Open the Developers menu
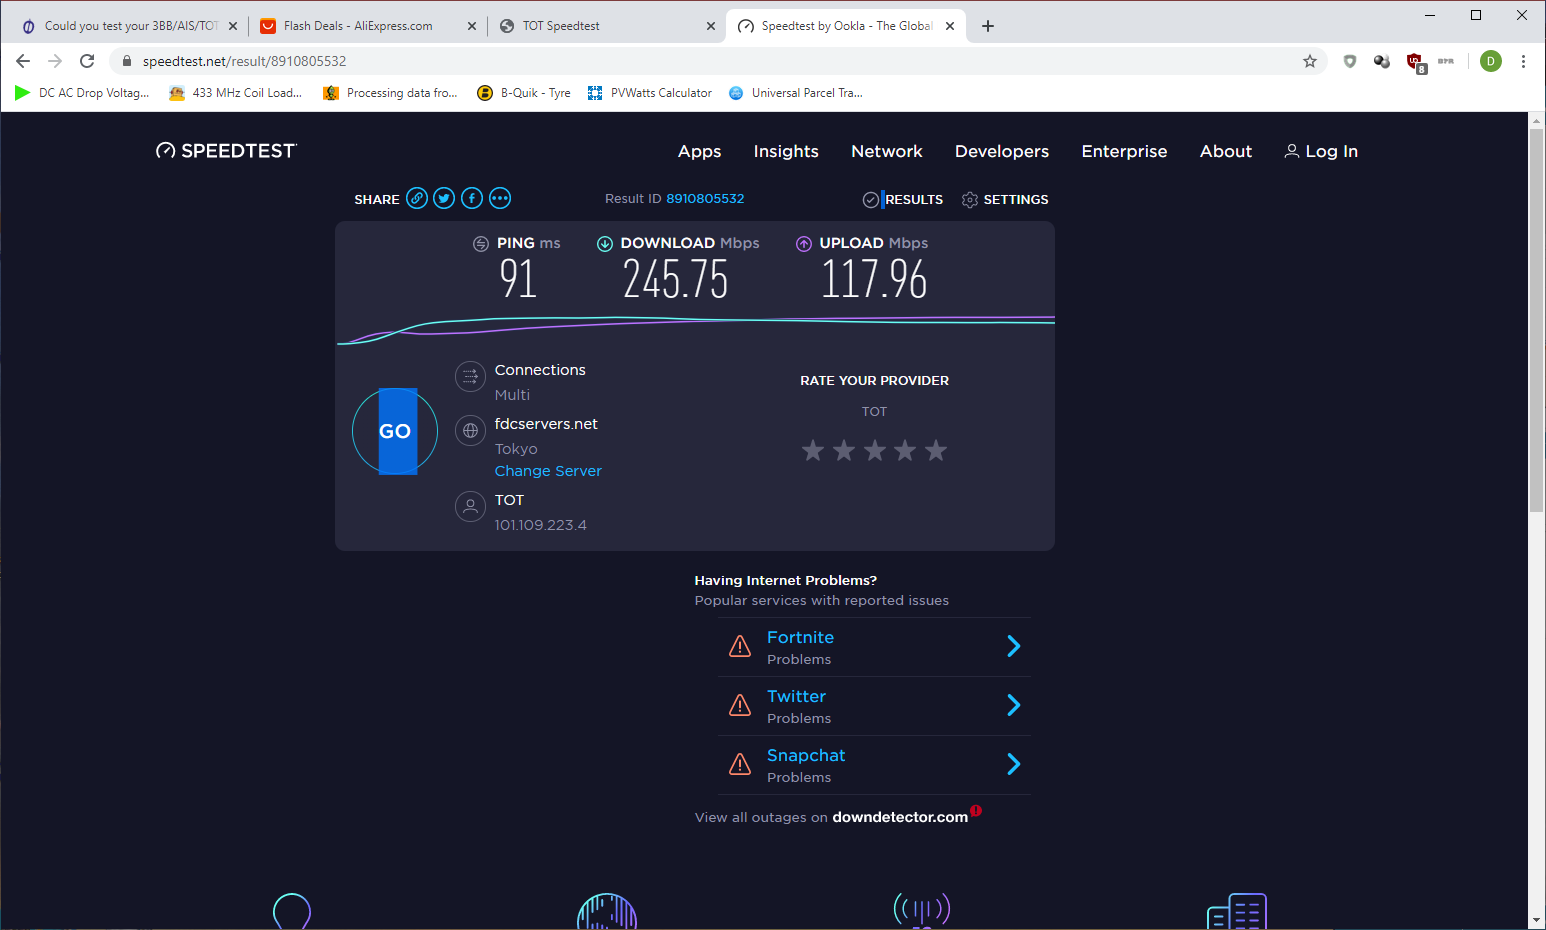Image resolution: width=1546 pixels, height=930 pixels. point(1002,151)
